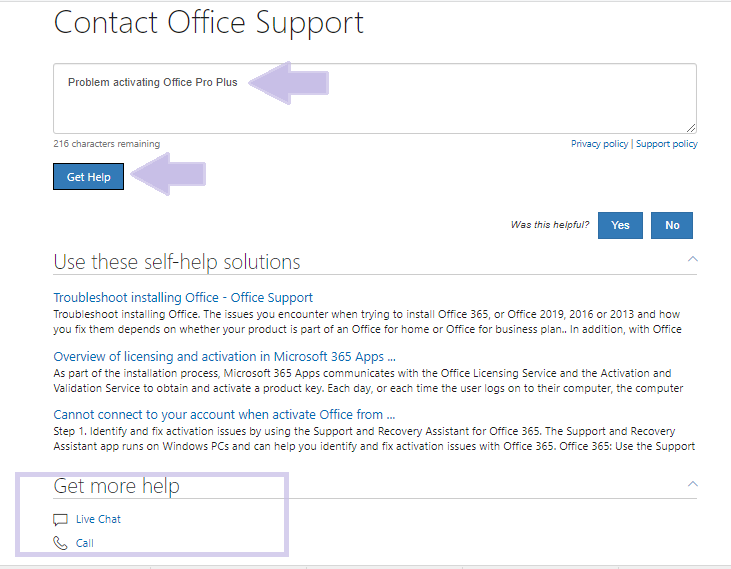Viewport: 731px width, 569px height.
Task: Click the Call phone handset icon
Action: pos(60,543)
